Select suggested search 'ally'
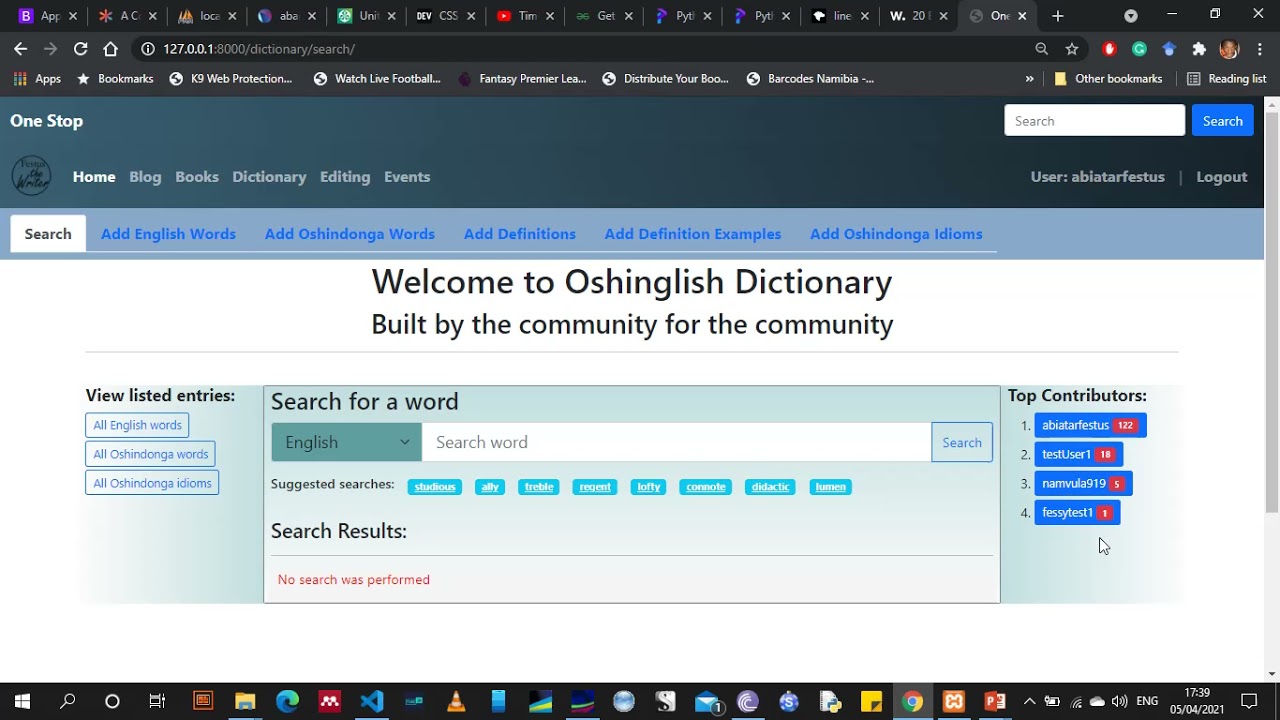The height and width of the screenshot is (720, 1280). point(490,487)
